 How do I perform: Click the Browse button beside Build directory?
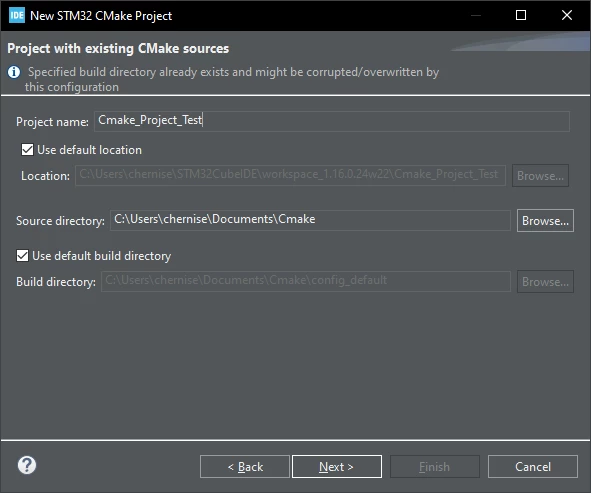[x=545, y=281]
